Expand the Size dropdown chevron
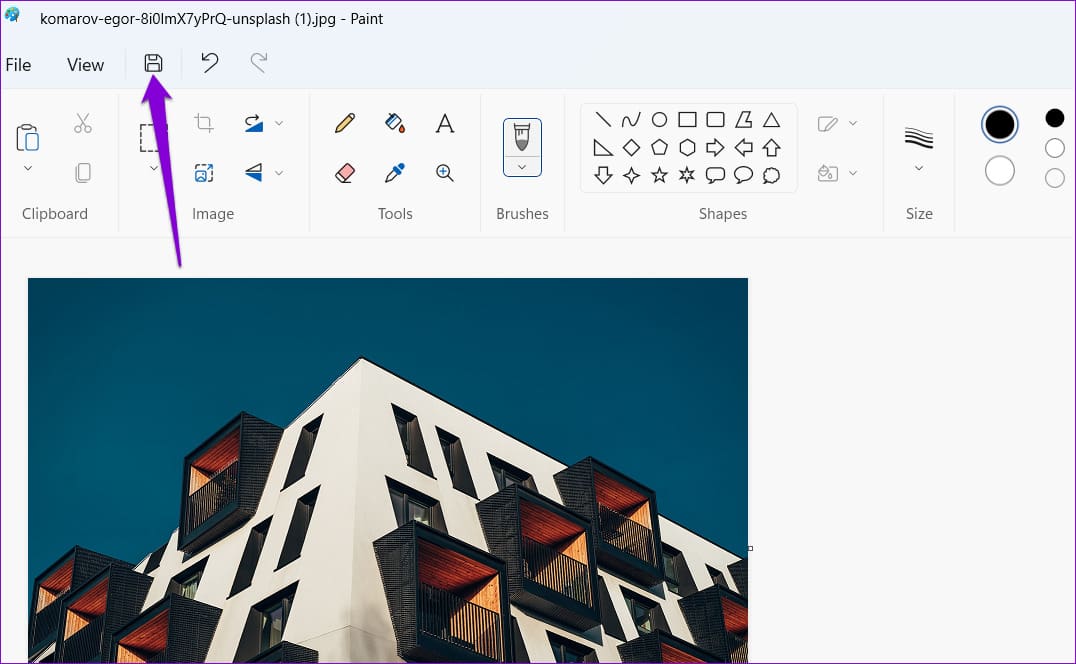Viewport: 1076px width, 664px height. [919, 168]
